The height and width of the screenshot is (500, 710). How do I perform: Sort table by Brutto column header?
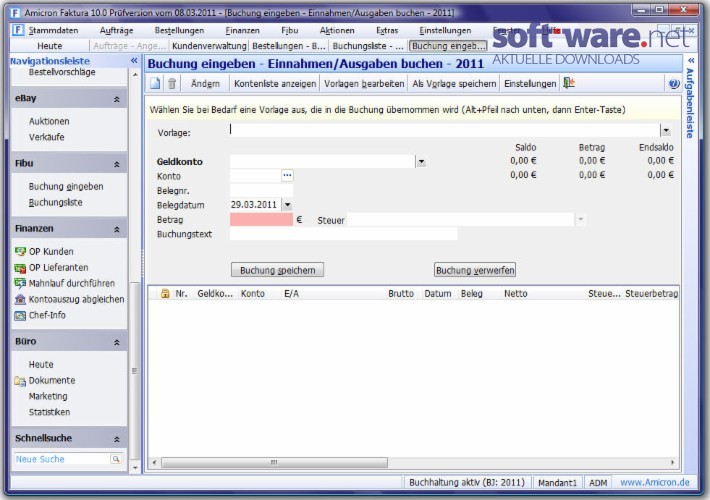click(x=401, y=294)
